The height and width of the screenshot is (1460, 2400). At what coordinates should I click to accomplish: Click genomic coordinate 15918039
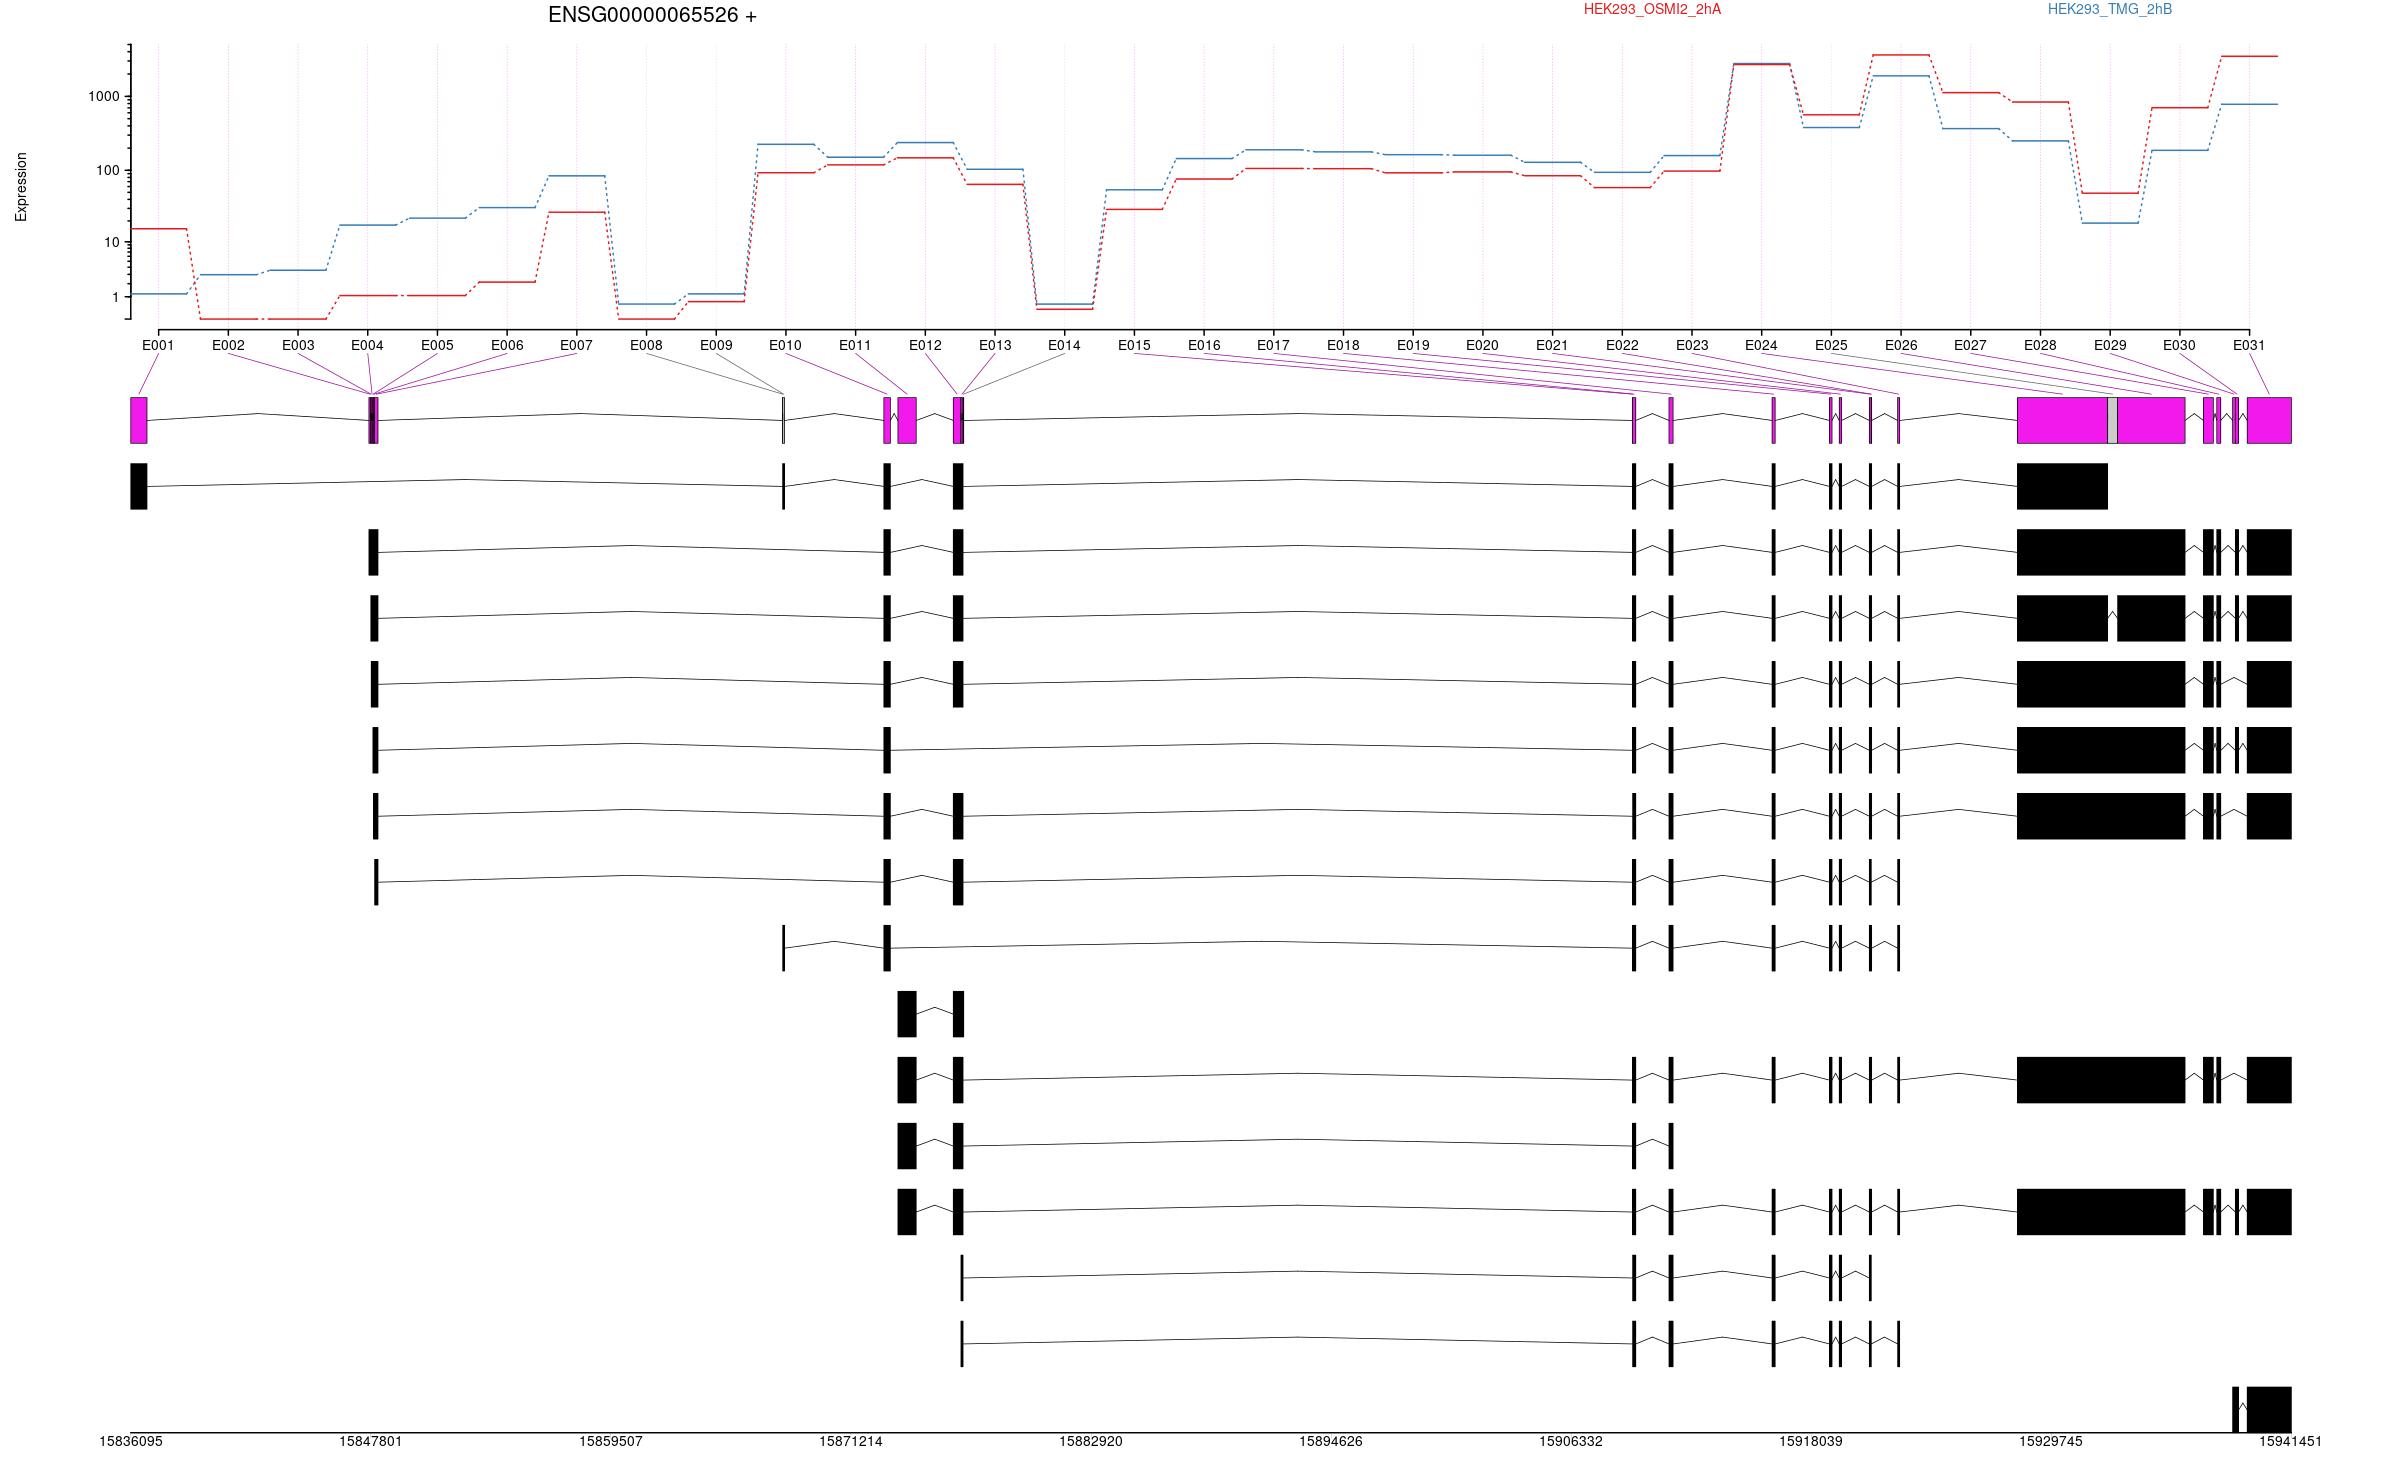pyautogui.click(x=1811, y=1441)
